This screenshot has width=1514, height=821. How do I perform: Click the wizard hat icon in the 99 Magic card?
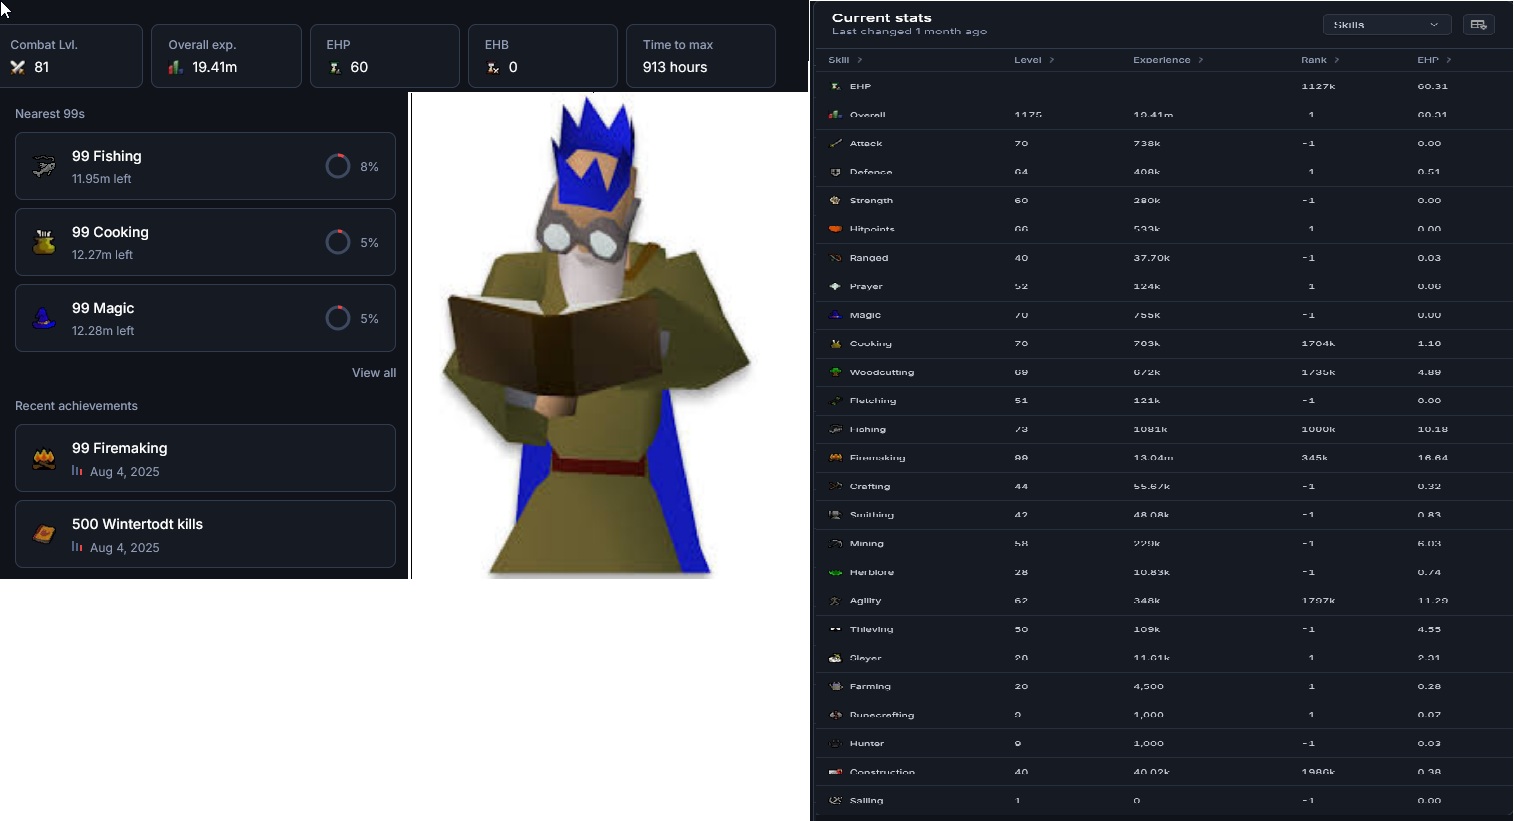tap(44, 318)
